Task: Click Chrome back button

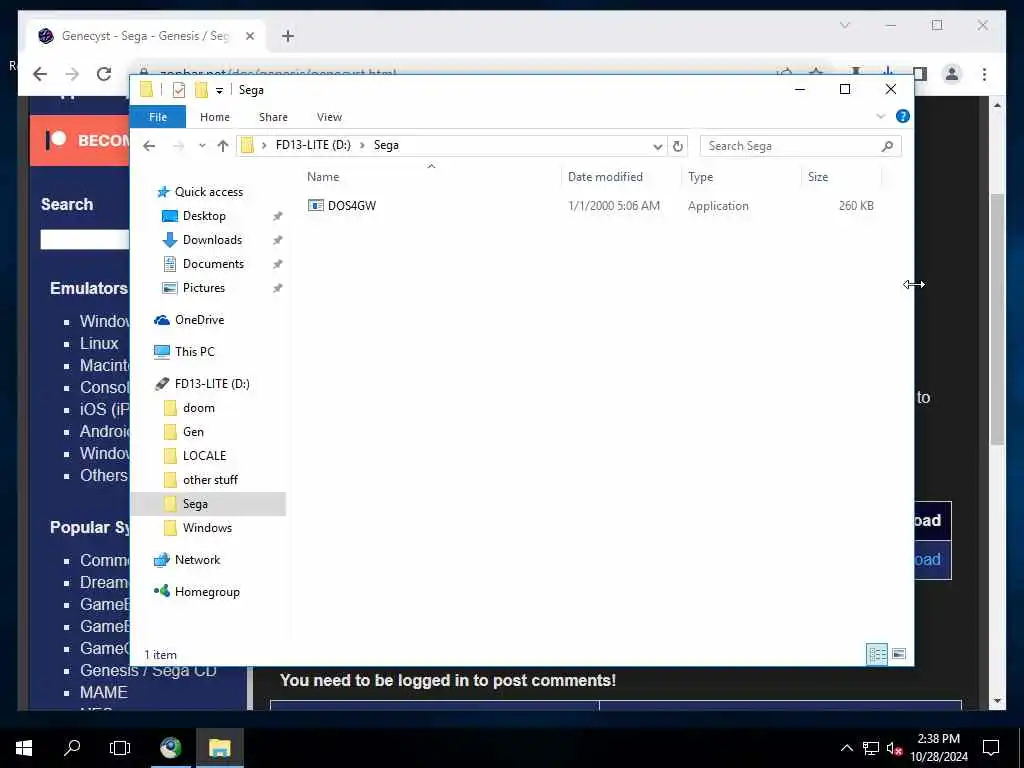Action: pyautogui.click(x=40, y=74)
